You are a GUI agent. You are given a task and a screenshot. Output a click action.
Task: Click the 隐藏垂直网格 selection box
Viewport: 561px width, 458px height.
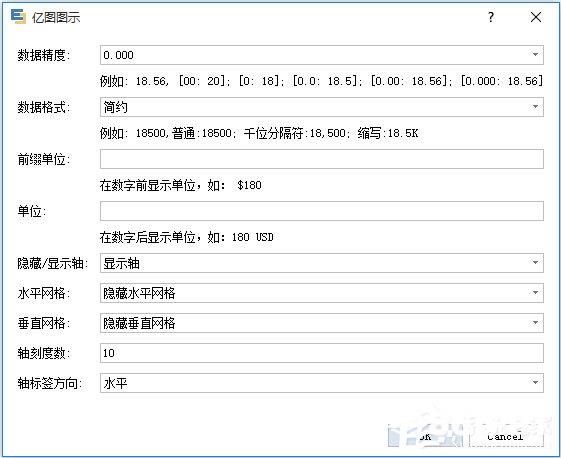click(322, 323)
